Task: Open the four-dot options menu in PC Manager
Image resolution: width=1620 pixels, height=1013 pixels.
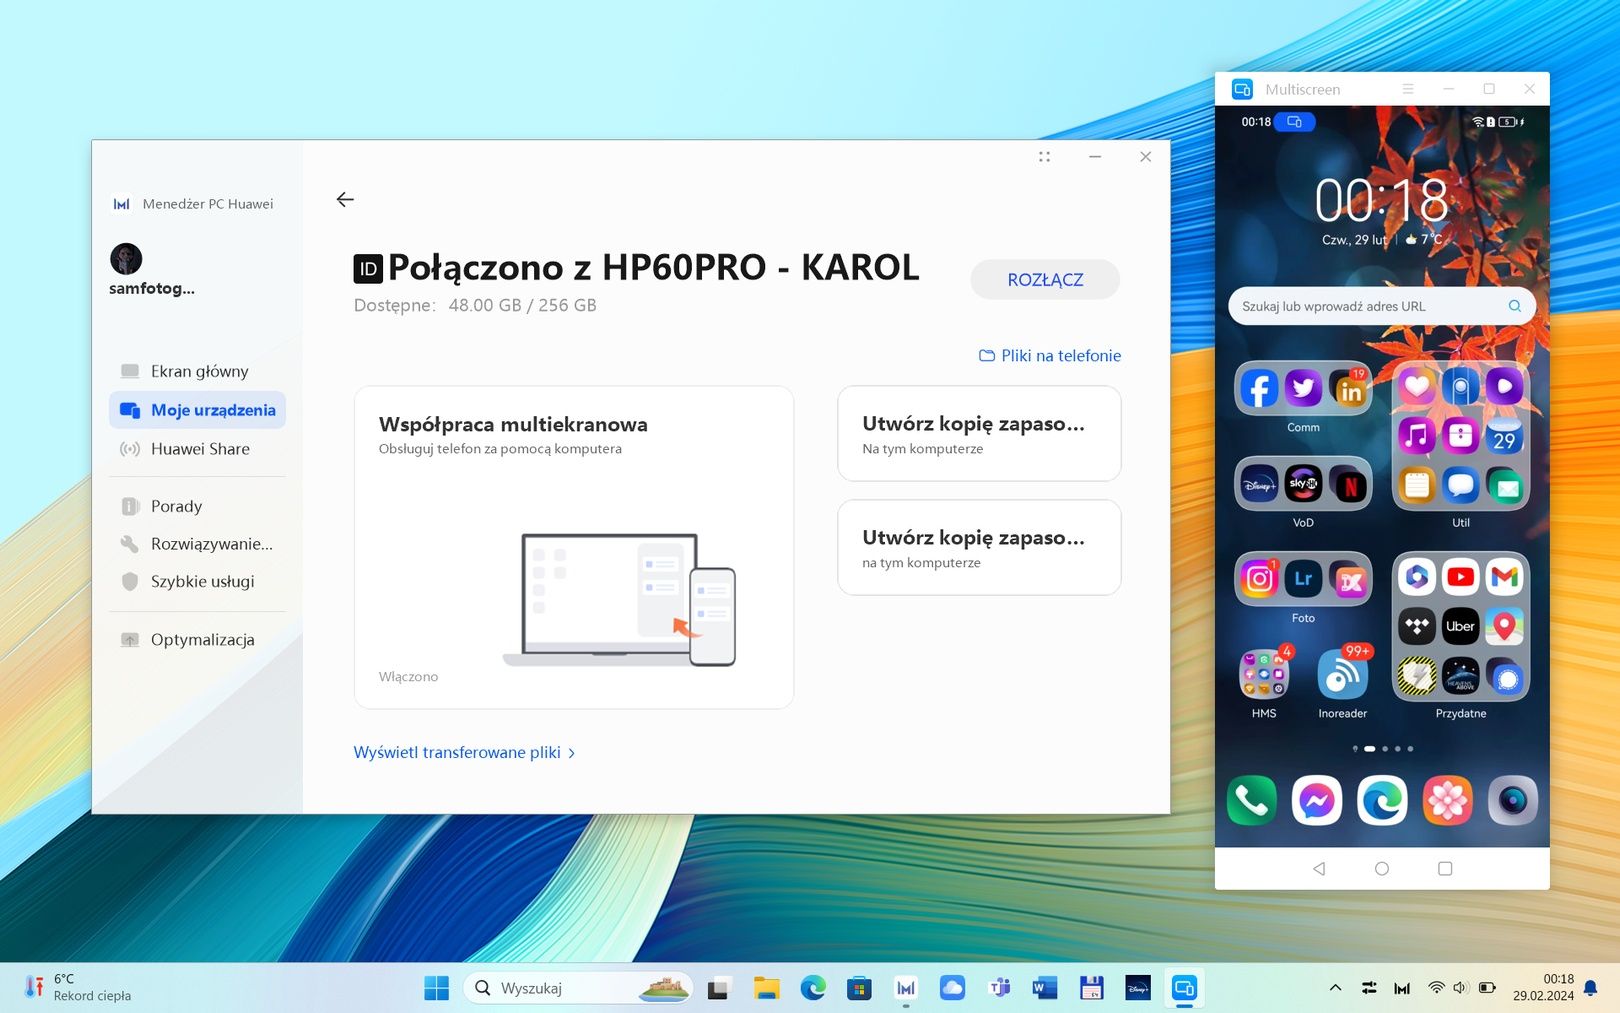Action: [1044, 157]
